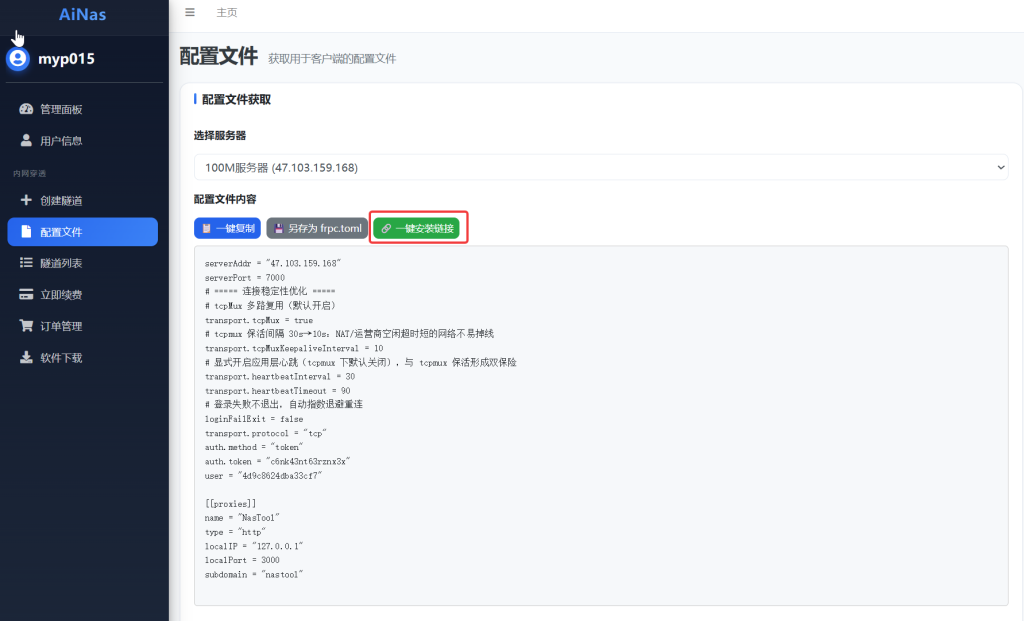Click the transport.tcpMux = true line

(x=259, y=320)
